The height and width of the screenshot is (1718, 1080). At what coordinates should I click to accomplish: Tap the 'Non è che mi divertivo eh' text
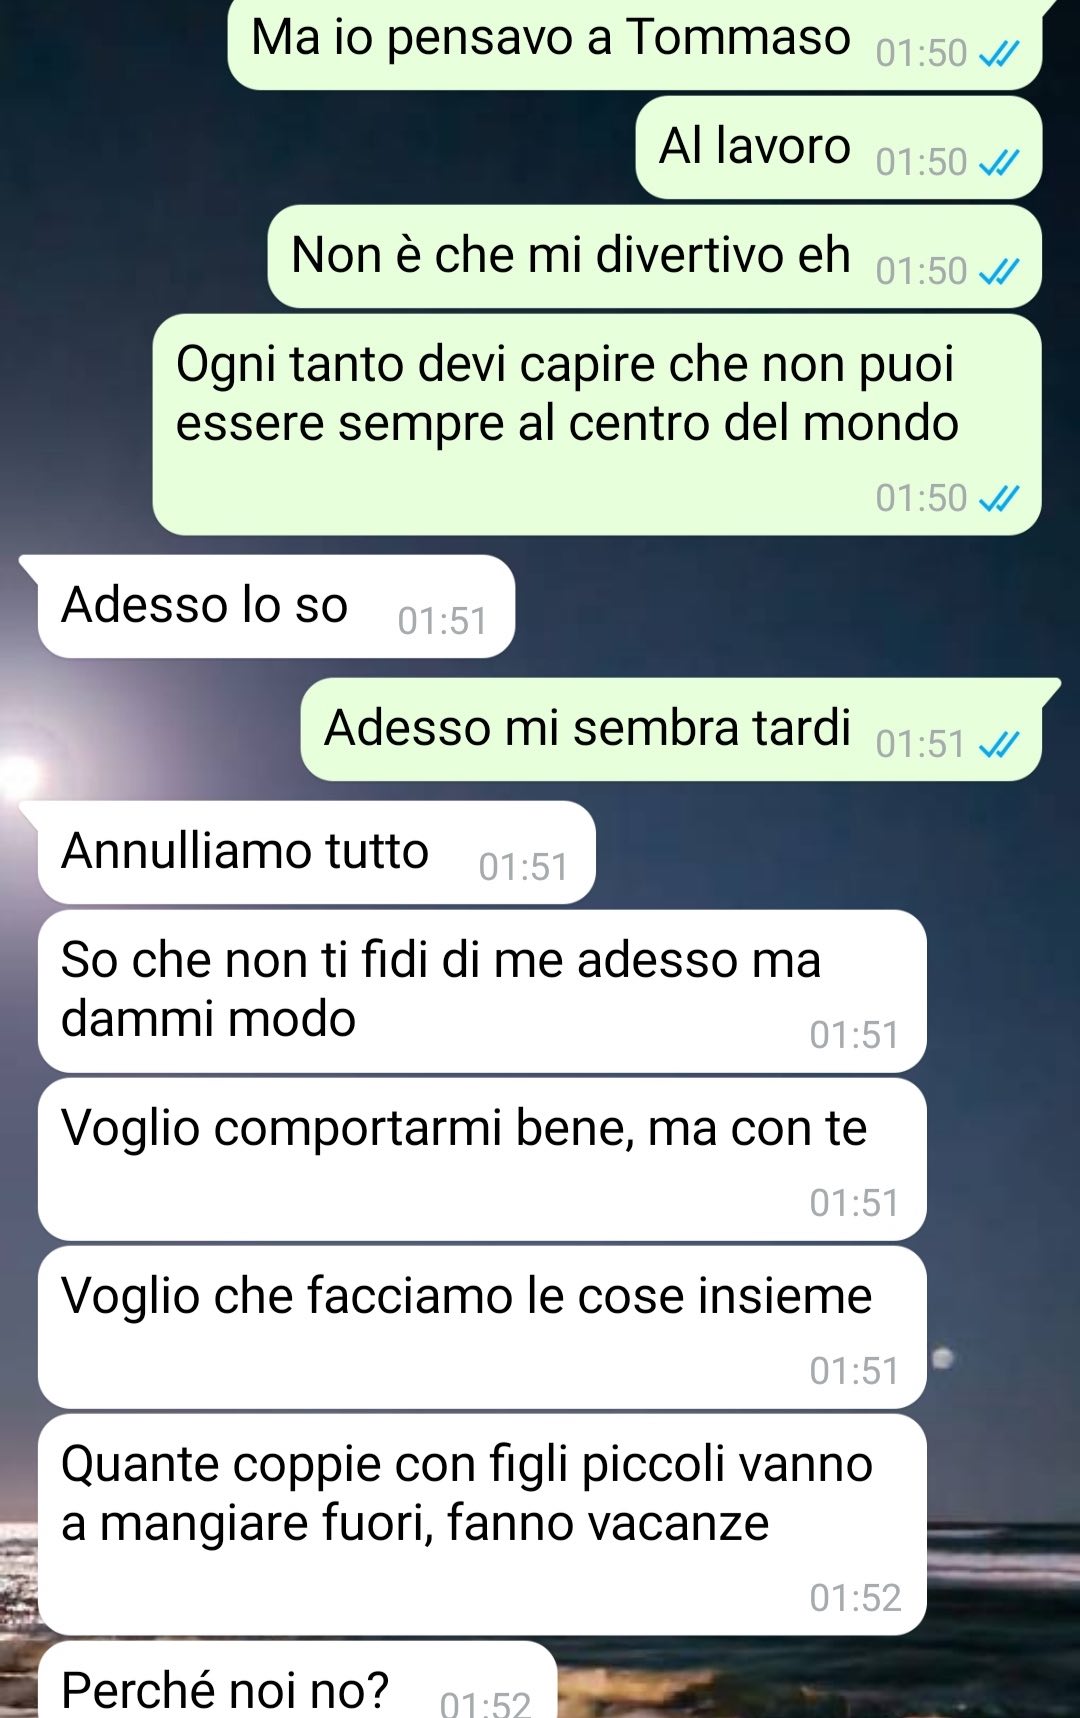(x=571, y=254)
